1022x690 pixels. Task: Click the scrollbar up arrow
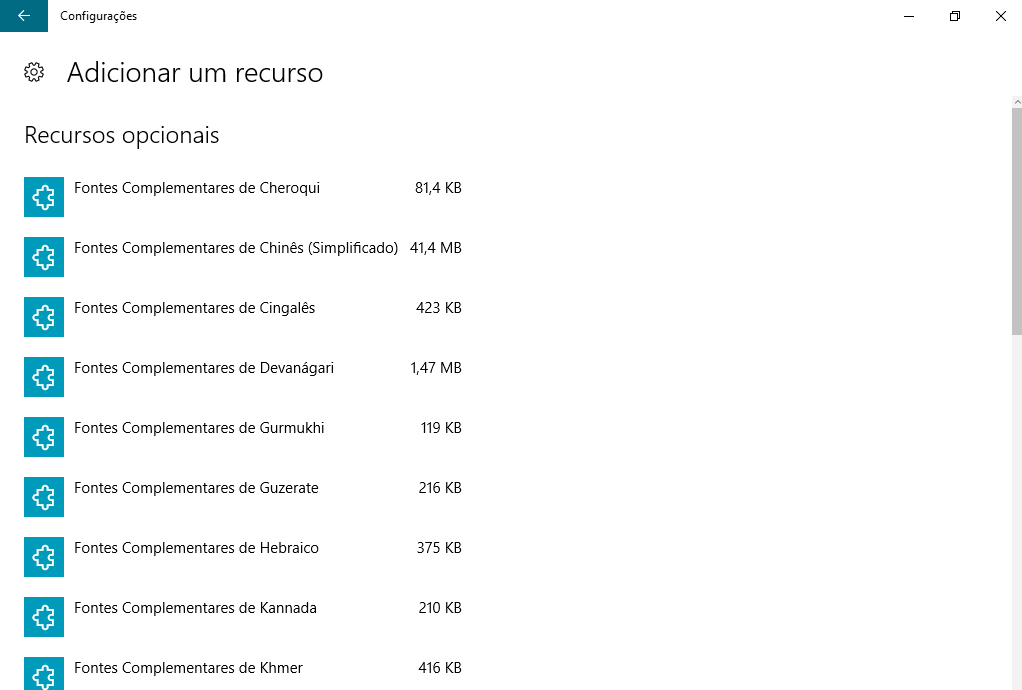[1017, 102]
